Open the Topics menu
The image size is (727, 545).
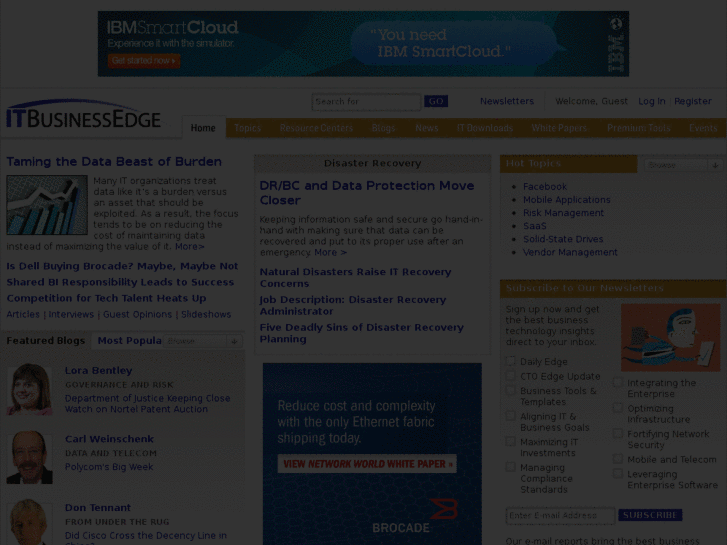[x=248, y=128]
